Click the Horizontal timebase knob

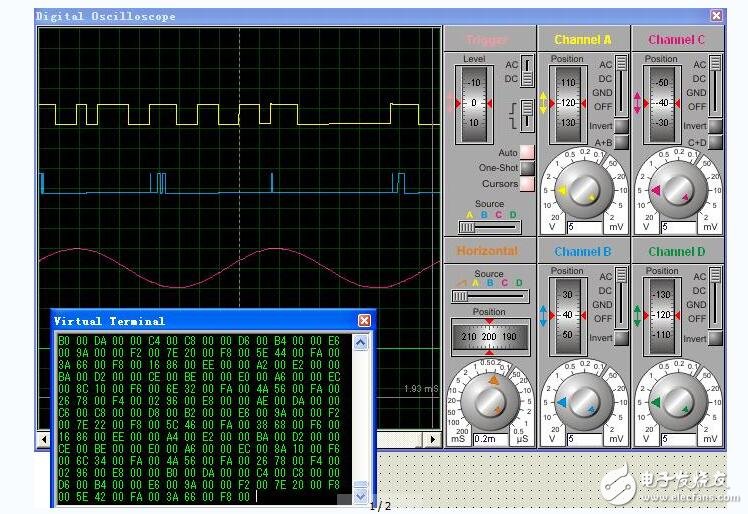(489, 402)
